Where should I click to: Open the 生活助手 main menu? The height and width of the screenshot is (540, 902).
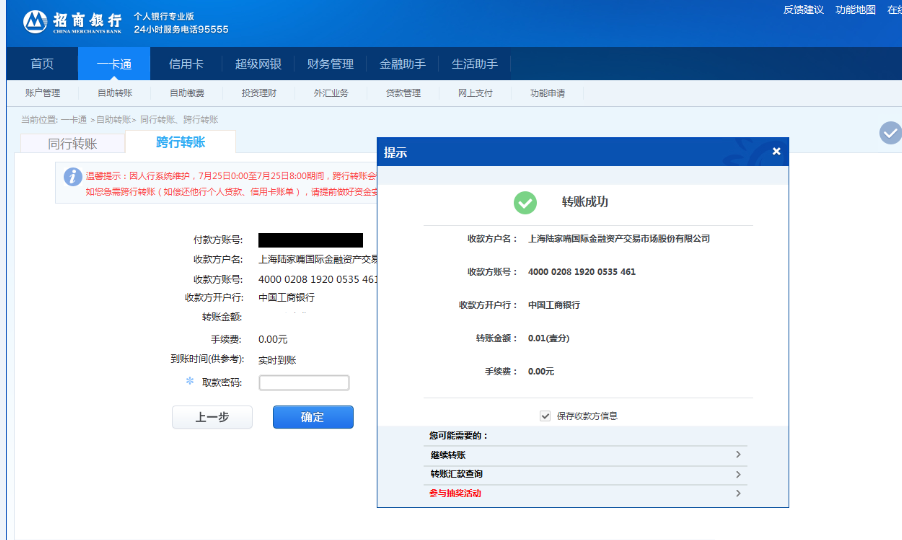pos(475,64)
